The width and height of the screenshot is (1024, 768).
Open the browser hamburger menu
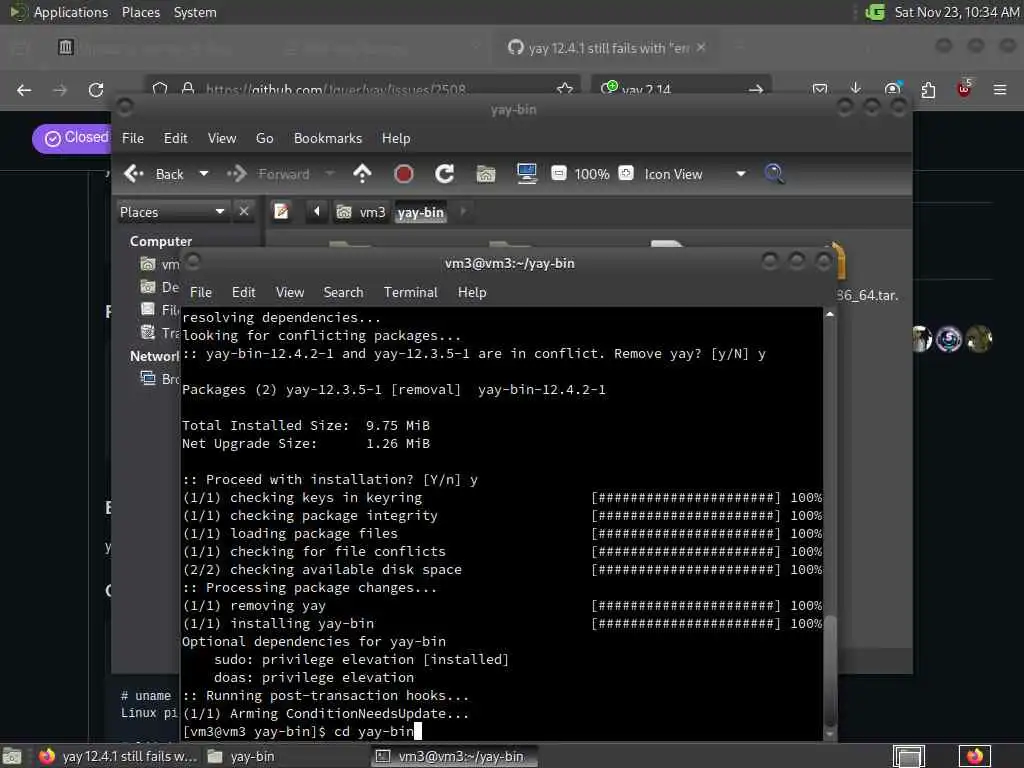pos(1000,89)
